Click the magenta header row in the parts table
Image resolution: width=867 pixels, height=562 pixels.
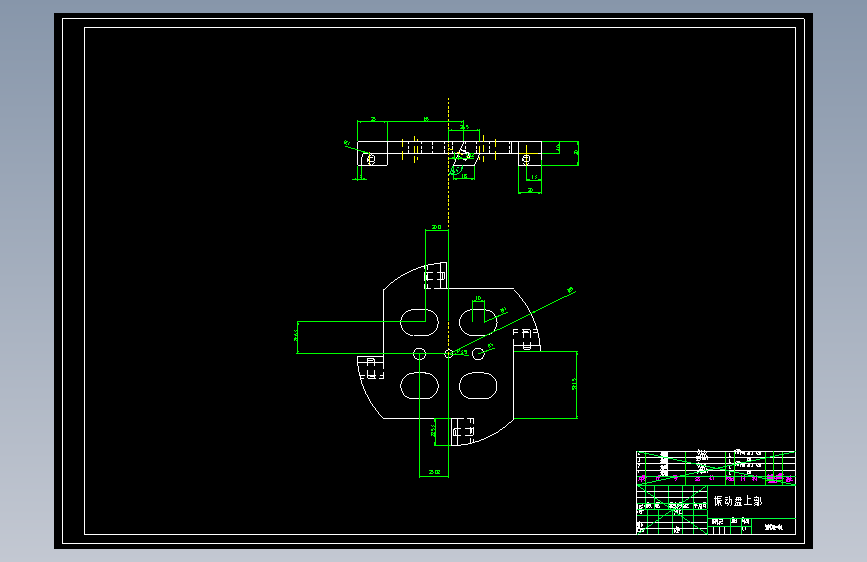point(716,479)
